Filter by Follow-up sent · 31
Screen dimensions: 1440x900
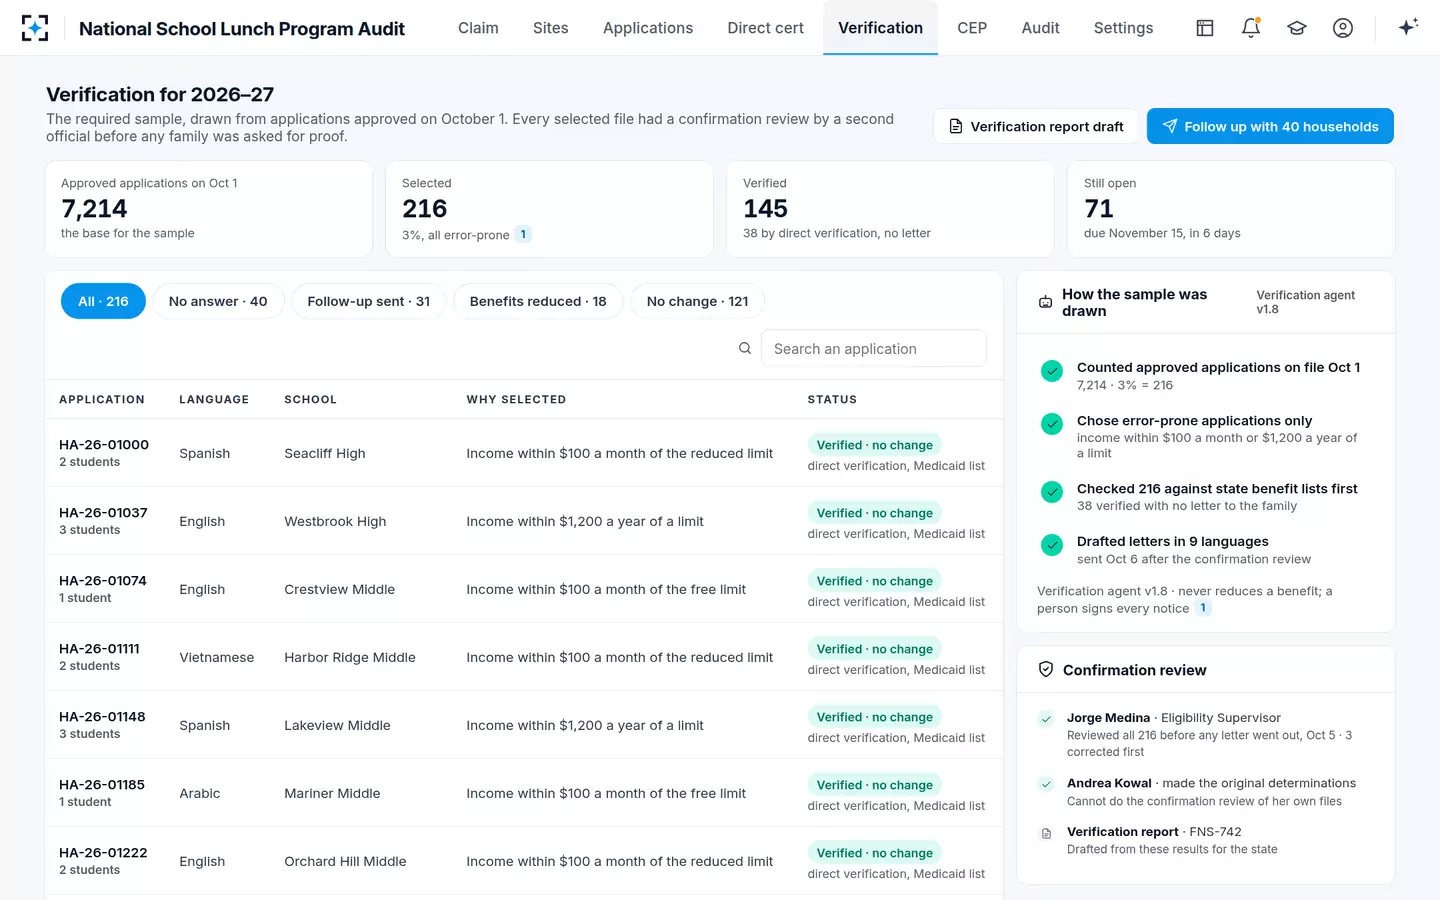coord(369,301)
